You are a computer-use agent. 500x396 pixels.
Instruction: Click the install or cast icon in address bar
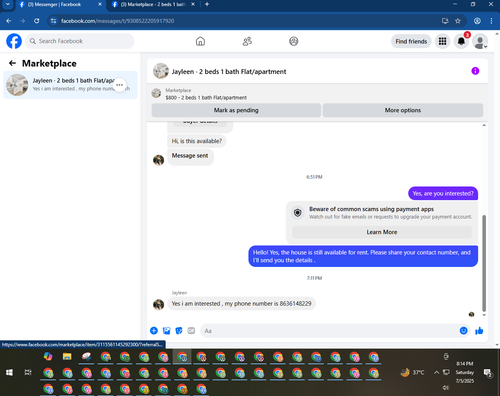point(445,21)
